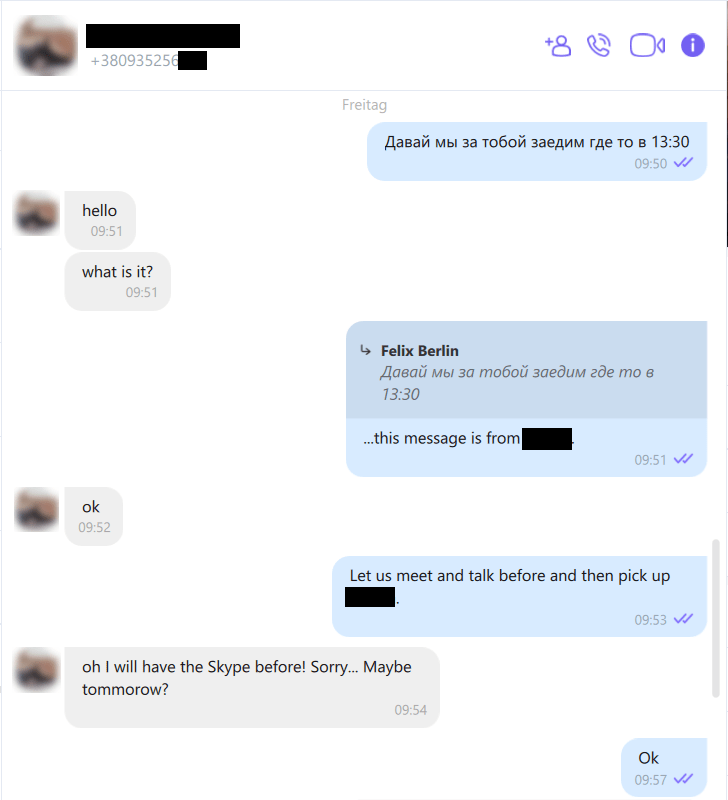Select the 'oh I will have the Skype' message
The image size is (728, 800).
pyautogui.click(x=252, y=687)
